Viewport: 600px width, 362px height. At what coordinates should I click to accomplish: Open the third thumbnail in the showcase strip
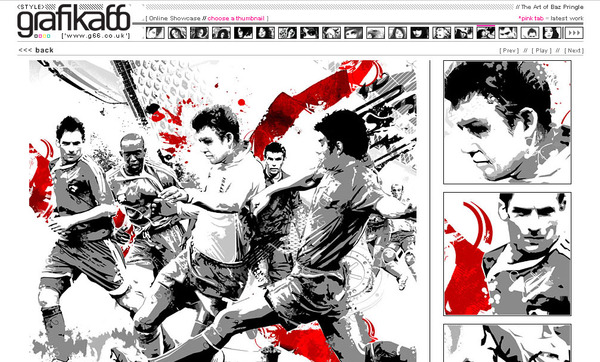click(x=199, y=33)
